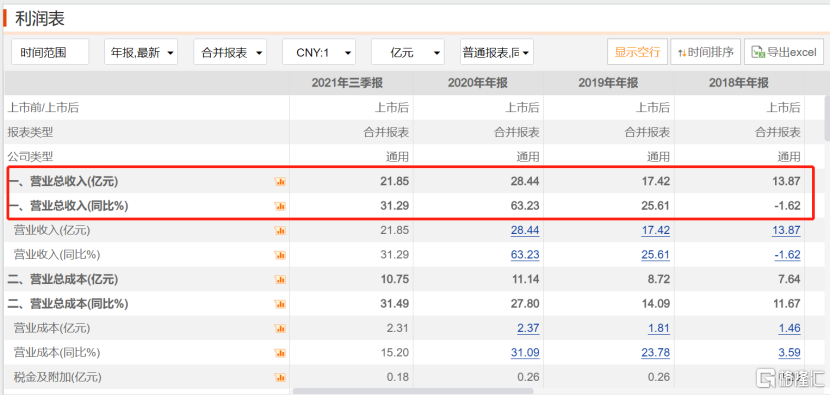Open the 年报,最新 dropdown
Viewport: 831px width, 395px height.
tap(141, 52)
